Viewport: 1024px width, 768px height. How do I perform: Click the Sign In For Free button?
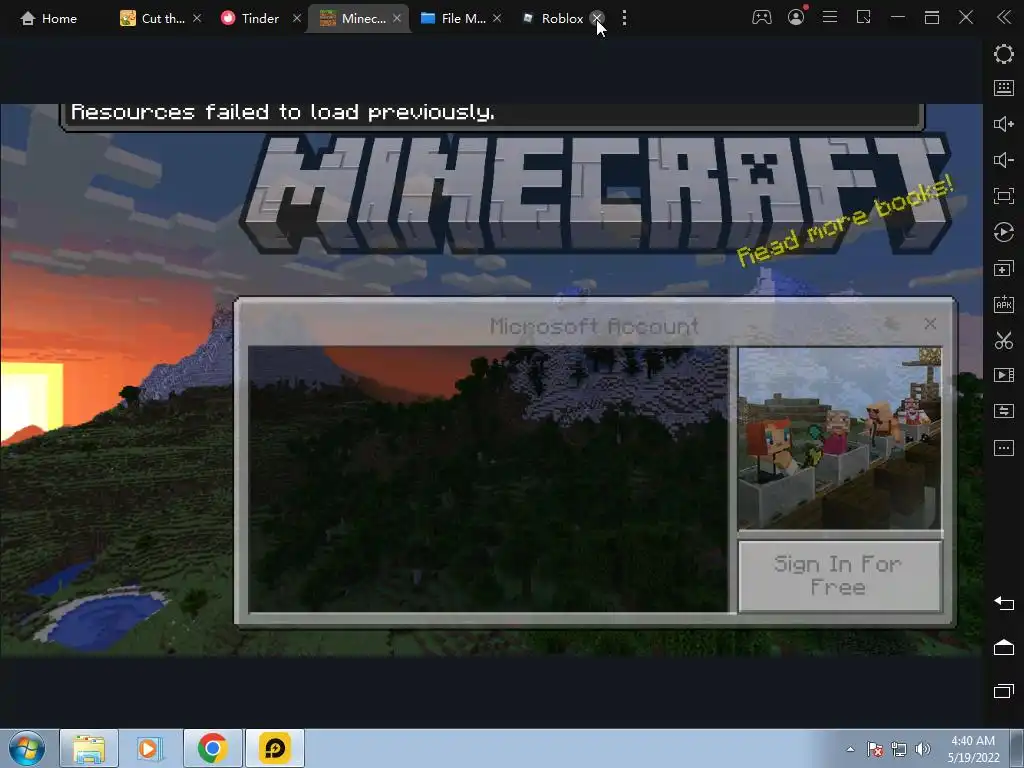pos(840,576)
